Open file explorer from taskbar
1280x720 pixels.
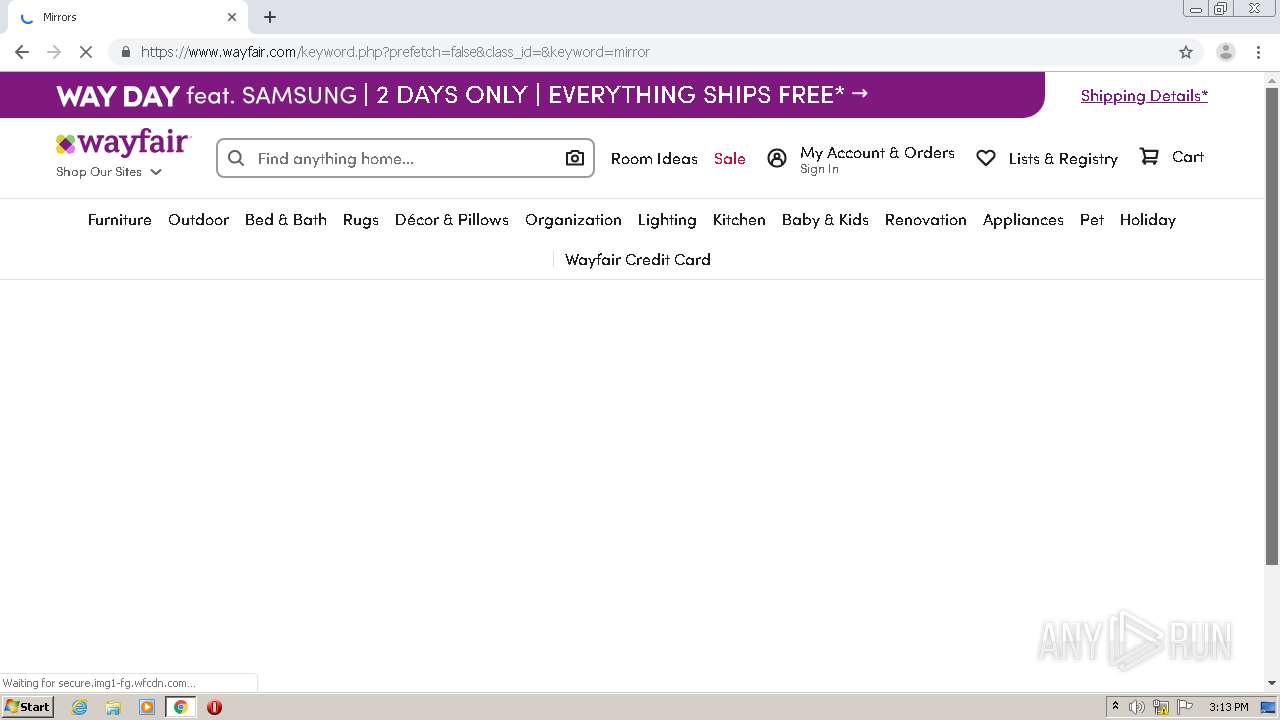tap(113, 707)
